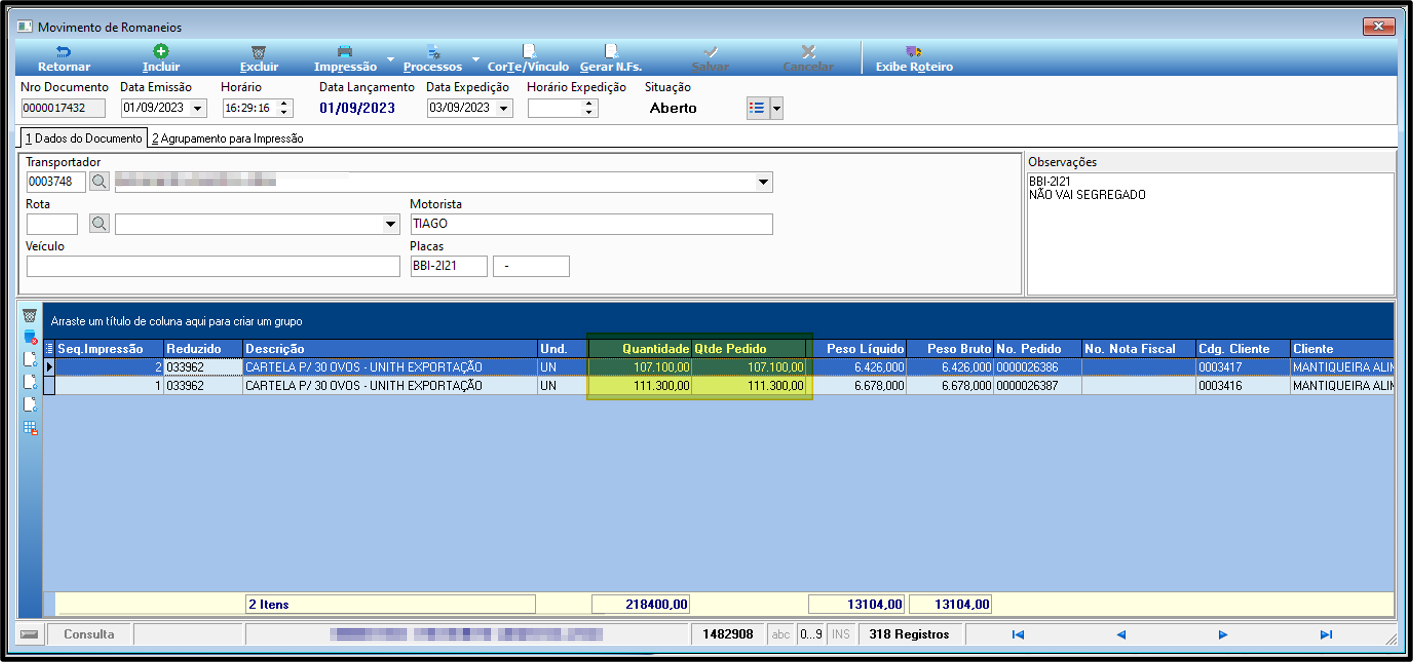
Task: Click the grid trash icon in left sidebar
Action: [x=30, y=316]
